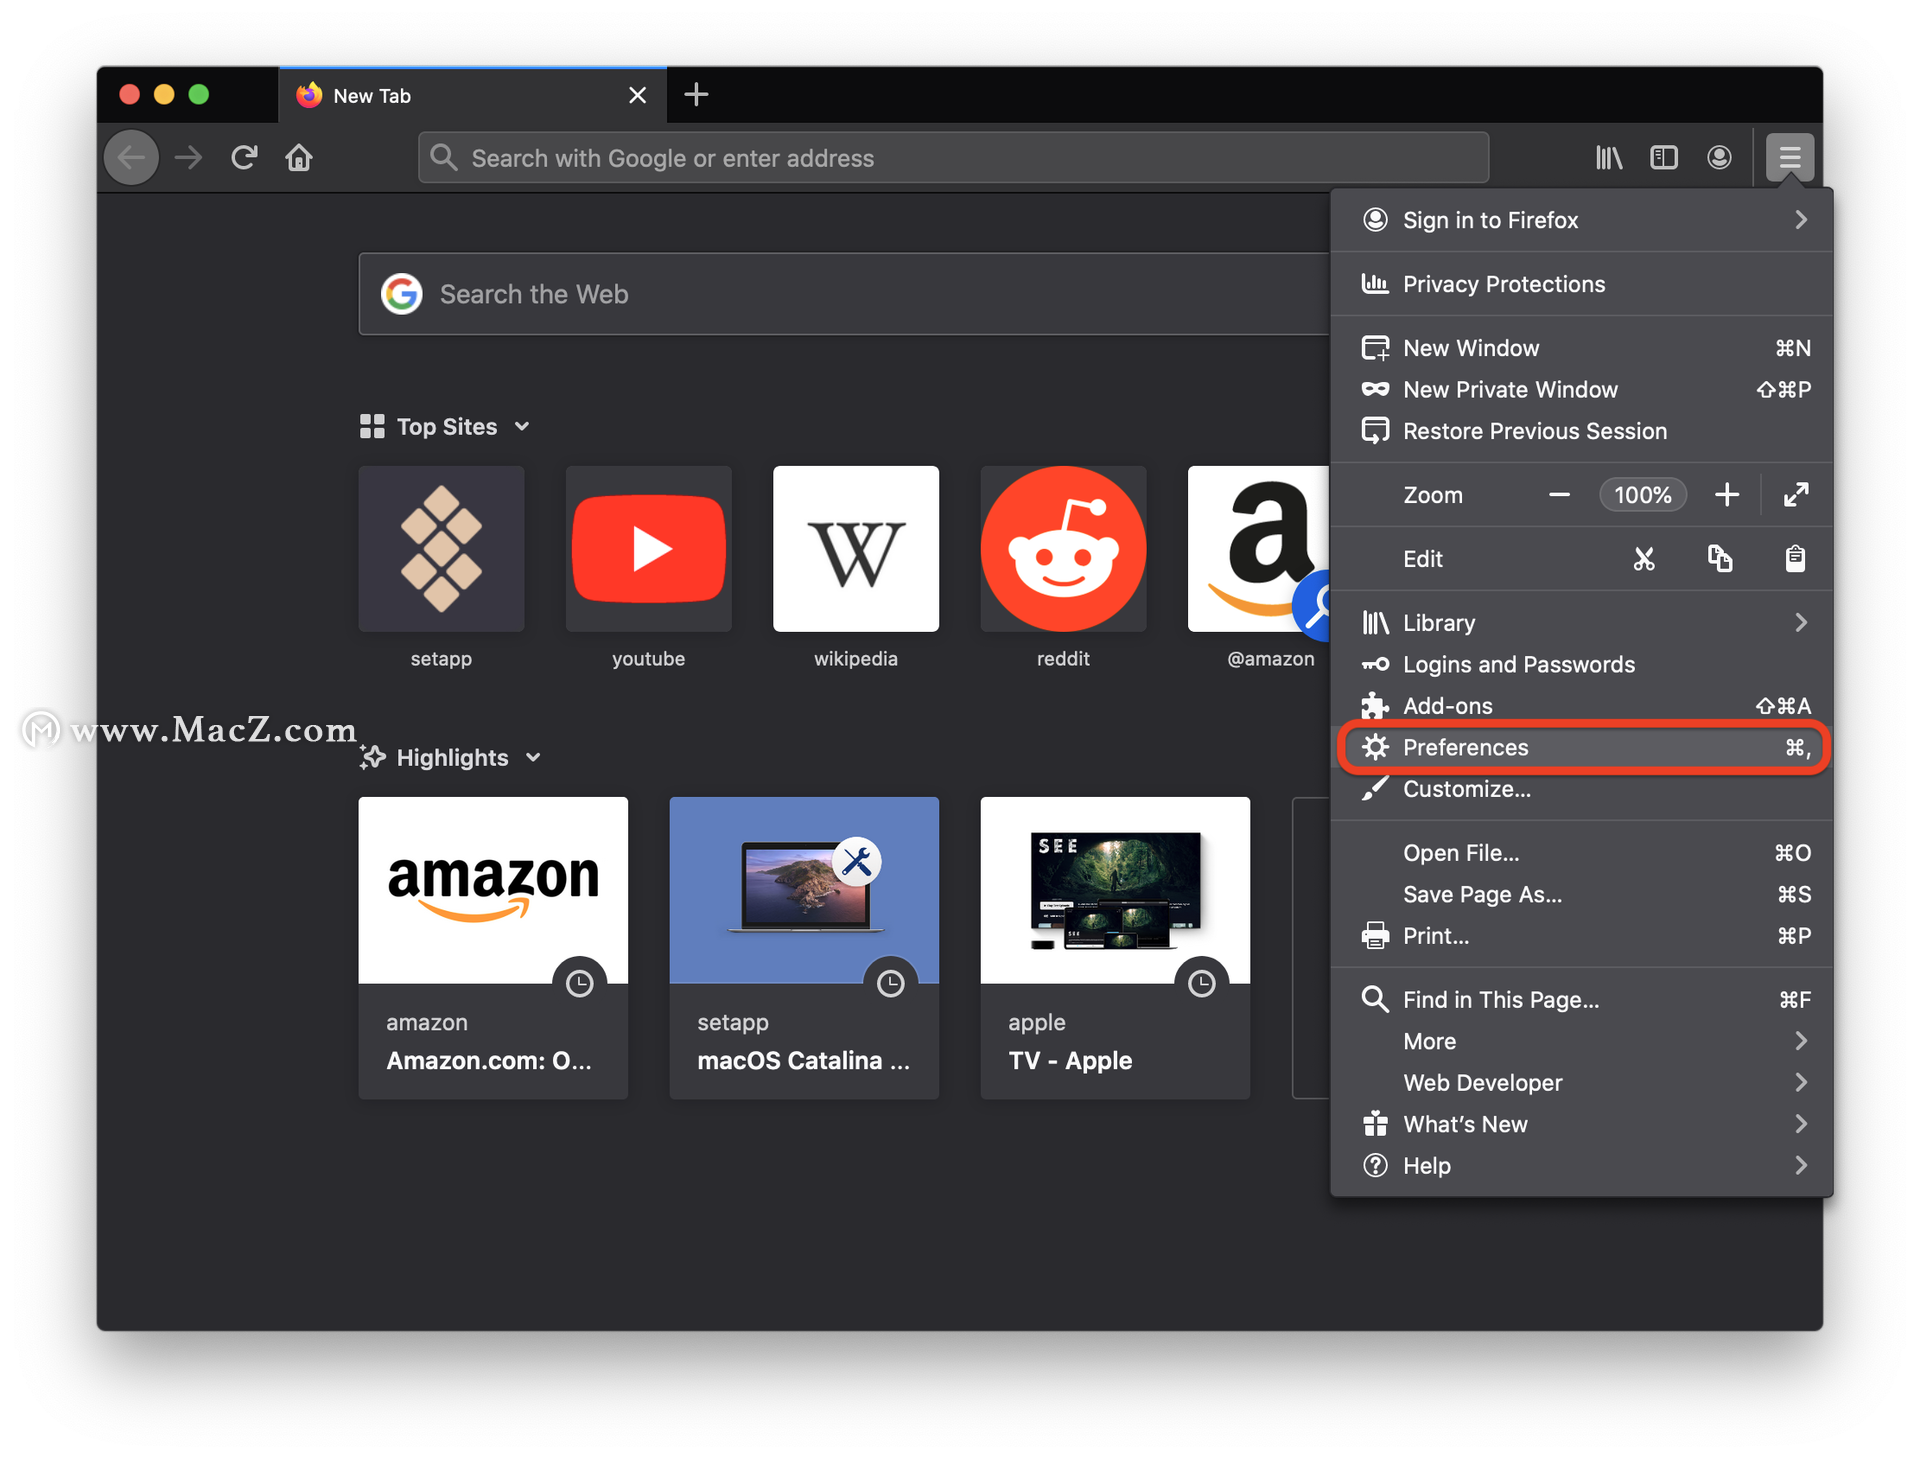This screenshot has height=1459, width=1920.
Task: Click the Cut scissors icon
Action: coord(1644,559)
